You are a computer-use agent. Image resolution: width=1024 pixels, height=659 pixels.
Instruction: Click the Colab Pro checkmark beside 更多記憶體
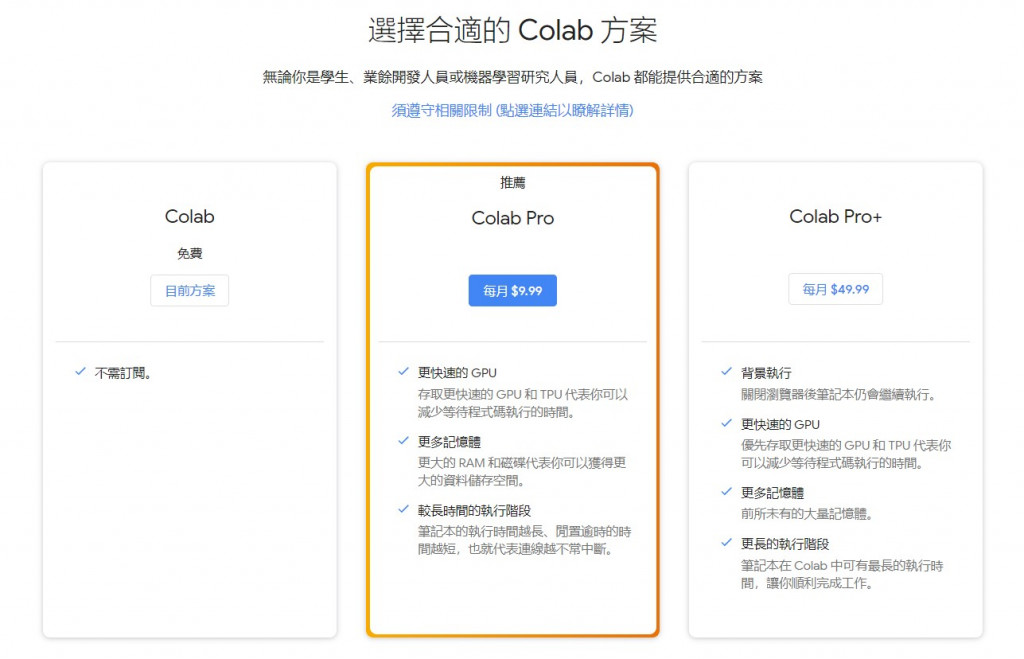(404, 441)
